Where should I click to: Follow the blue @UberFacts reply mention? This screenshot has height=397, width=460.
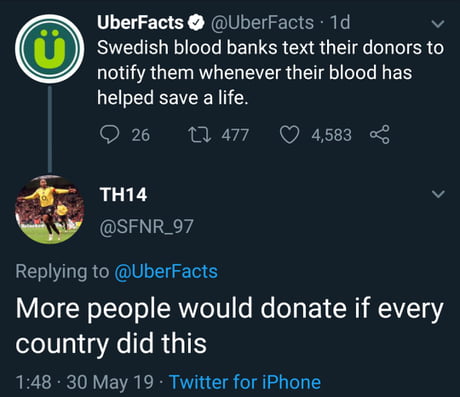(166, 271)
